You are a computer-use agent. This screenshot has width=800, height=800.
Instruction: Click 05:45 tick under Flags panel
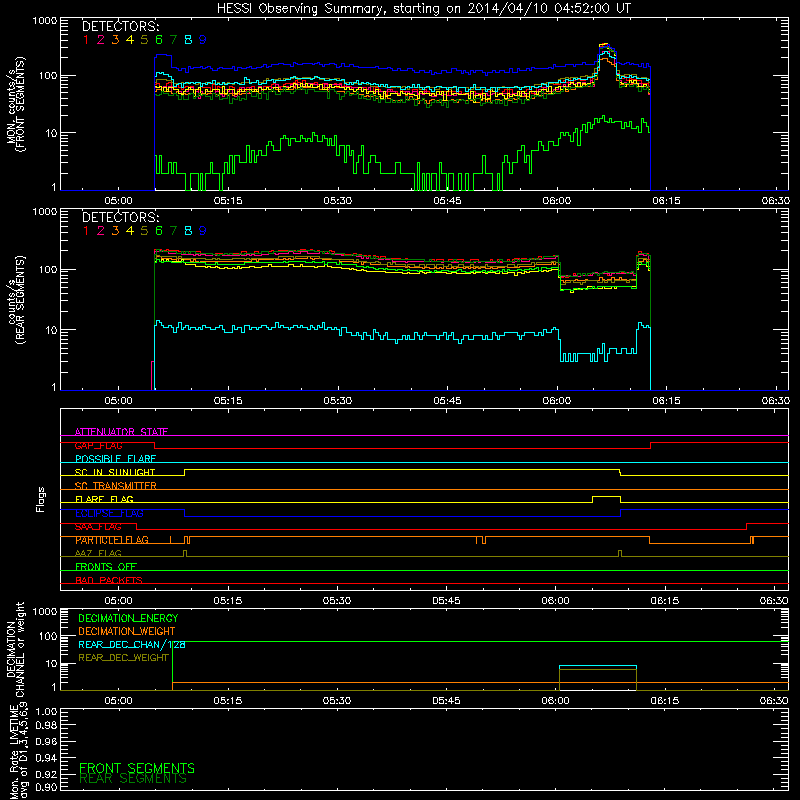click(446, 601)
